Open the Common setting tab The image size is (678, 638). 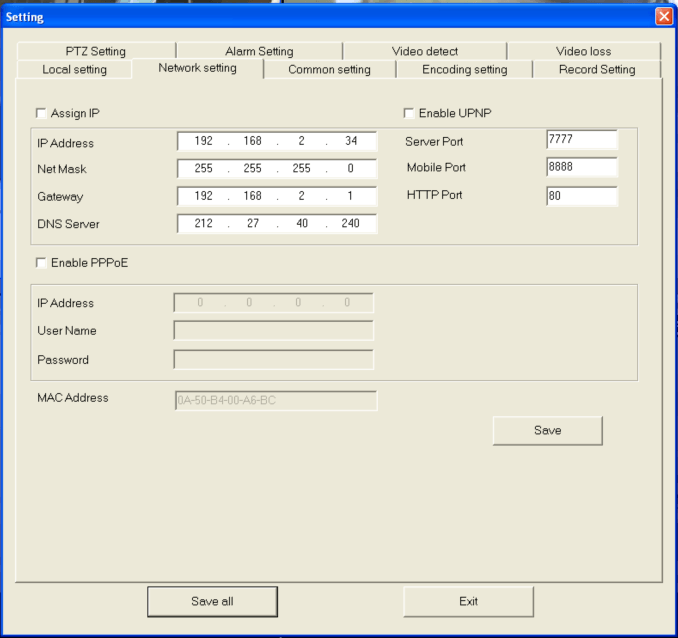[329, 70]
